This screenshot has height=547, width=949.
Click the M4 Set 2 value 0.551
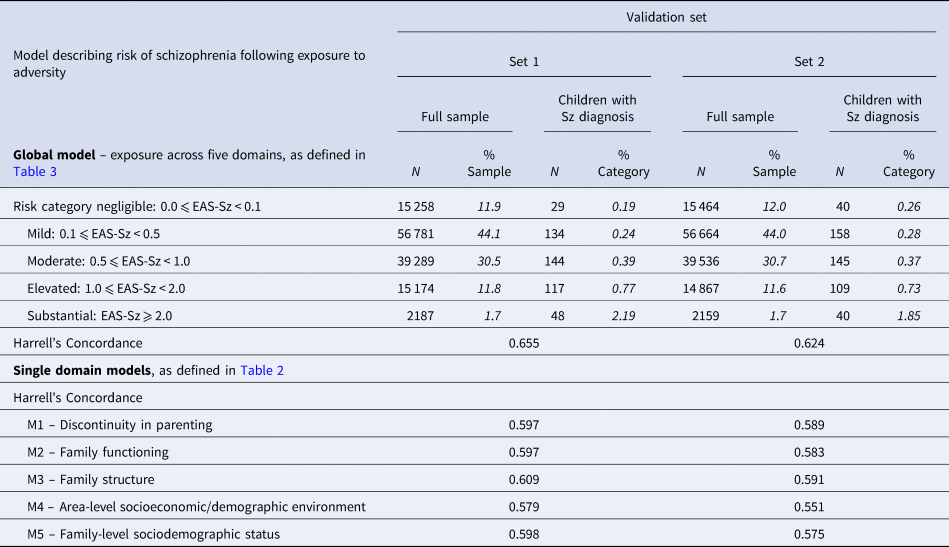[x=809, y=507]
